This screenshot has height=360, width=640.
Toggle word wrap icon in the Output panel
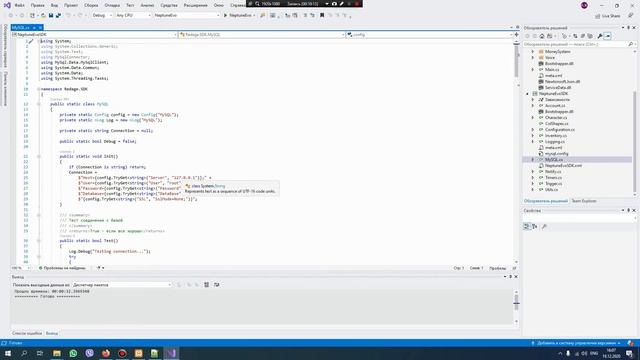point(216,285)
